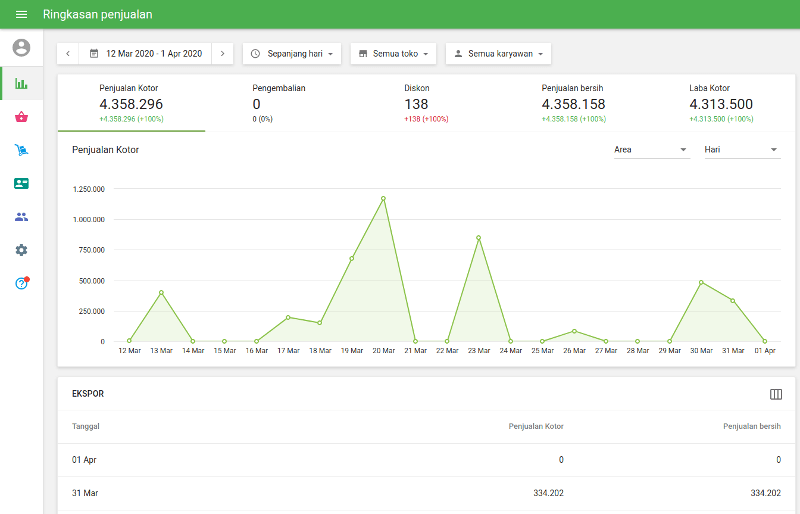Image resolution: width=800 pixels, height=514 pixels.
Task: Open the customers people icon
Action: (21, 217)
